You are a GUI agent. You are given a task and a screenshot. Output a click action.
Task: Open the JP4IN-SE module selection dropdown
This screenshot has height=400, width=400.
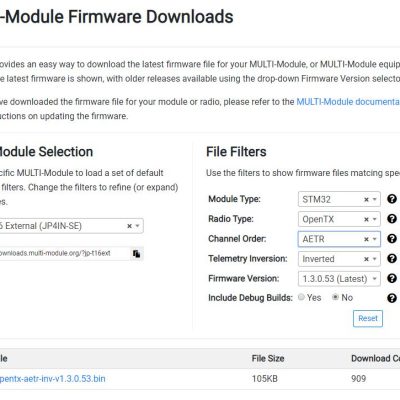pos(71,226)
